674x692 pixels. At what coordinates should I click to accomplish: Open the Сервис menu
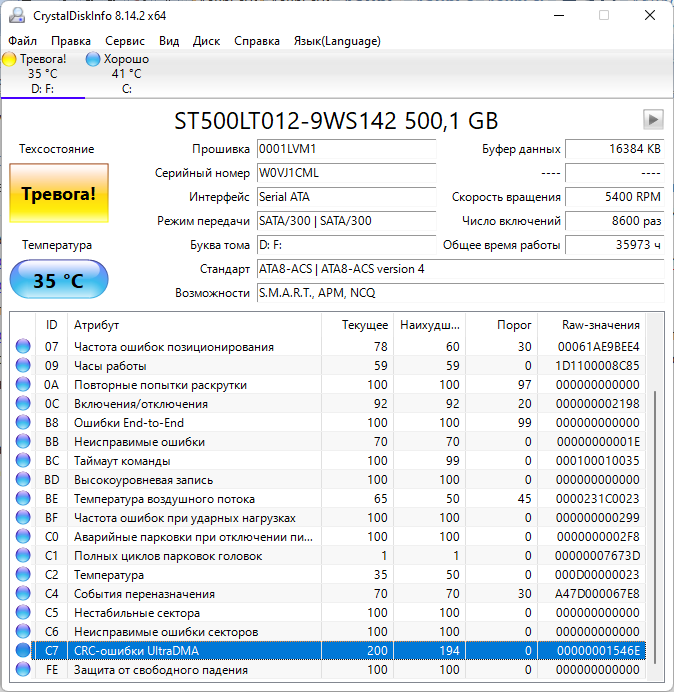(x=125, y=41)
